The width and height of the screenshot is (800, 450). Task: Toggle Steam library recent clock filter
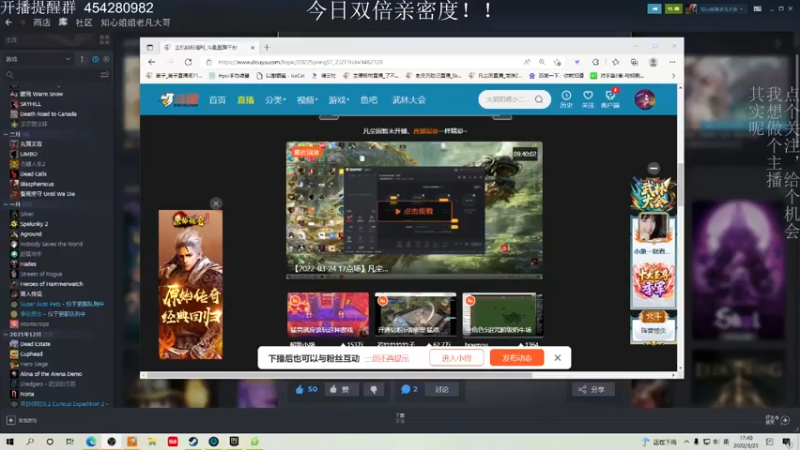pos(95,59)
